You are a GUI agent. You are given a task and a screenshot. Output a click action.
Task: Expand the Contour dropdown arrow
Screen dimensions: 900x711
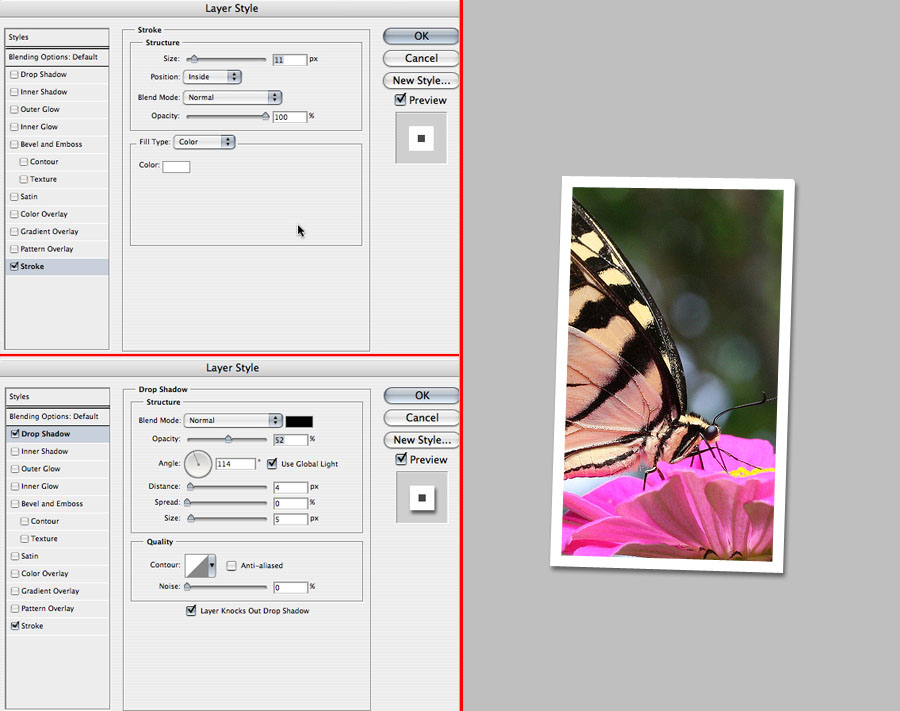(x=212, y=566)
